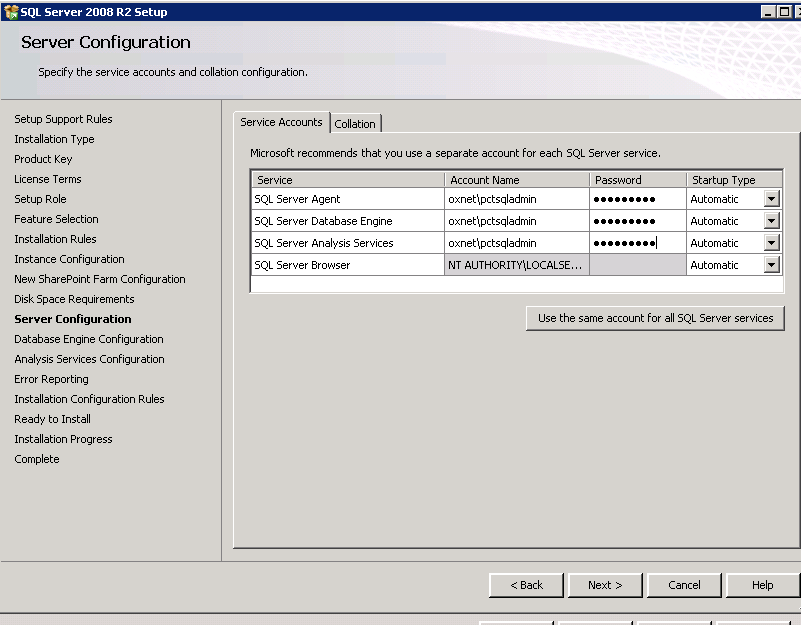This screenshot has width=801, height=625.
Task: Select SQL Server Browser account name cell
Action: (x=516, y=265)
